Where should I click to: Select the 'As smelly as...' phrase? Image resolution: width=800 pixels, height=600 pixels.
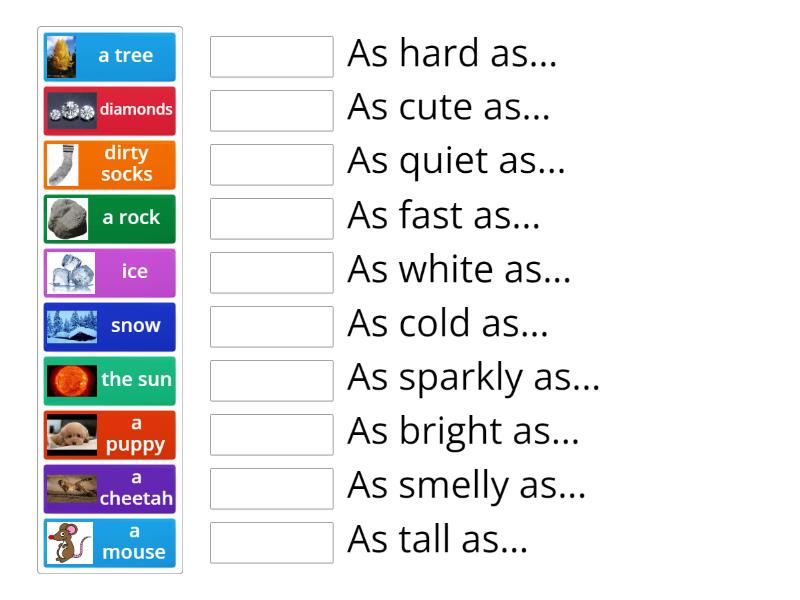(x=464, y=486)
